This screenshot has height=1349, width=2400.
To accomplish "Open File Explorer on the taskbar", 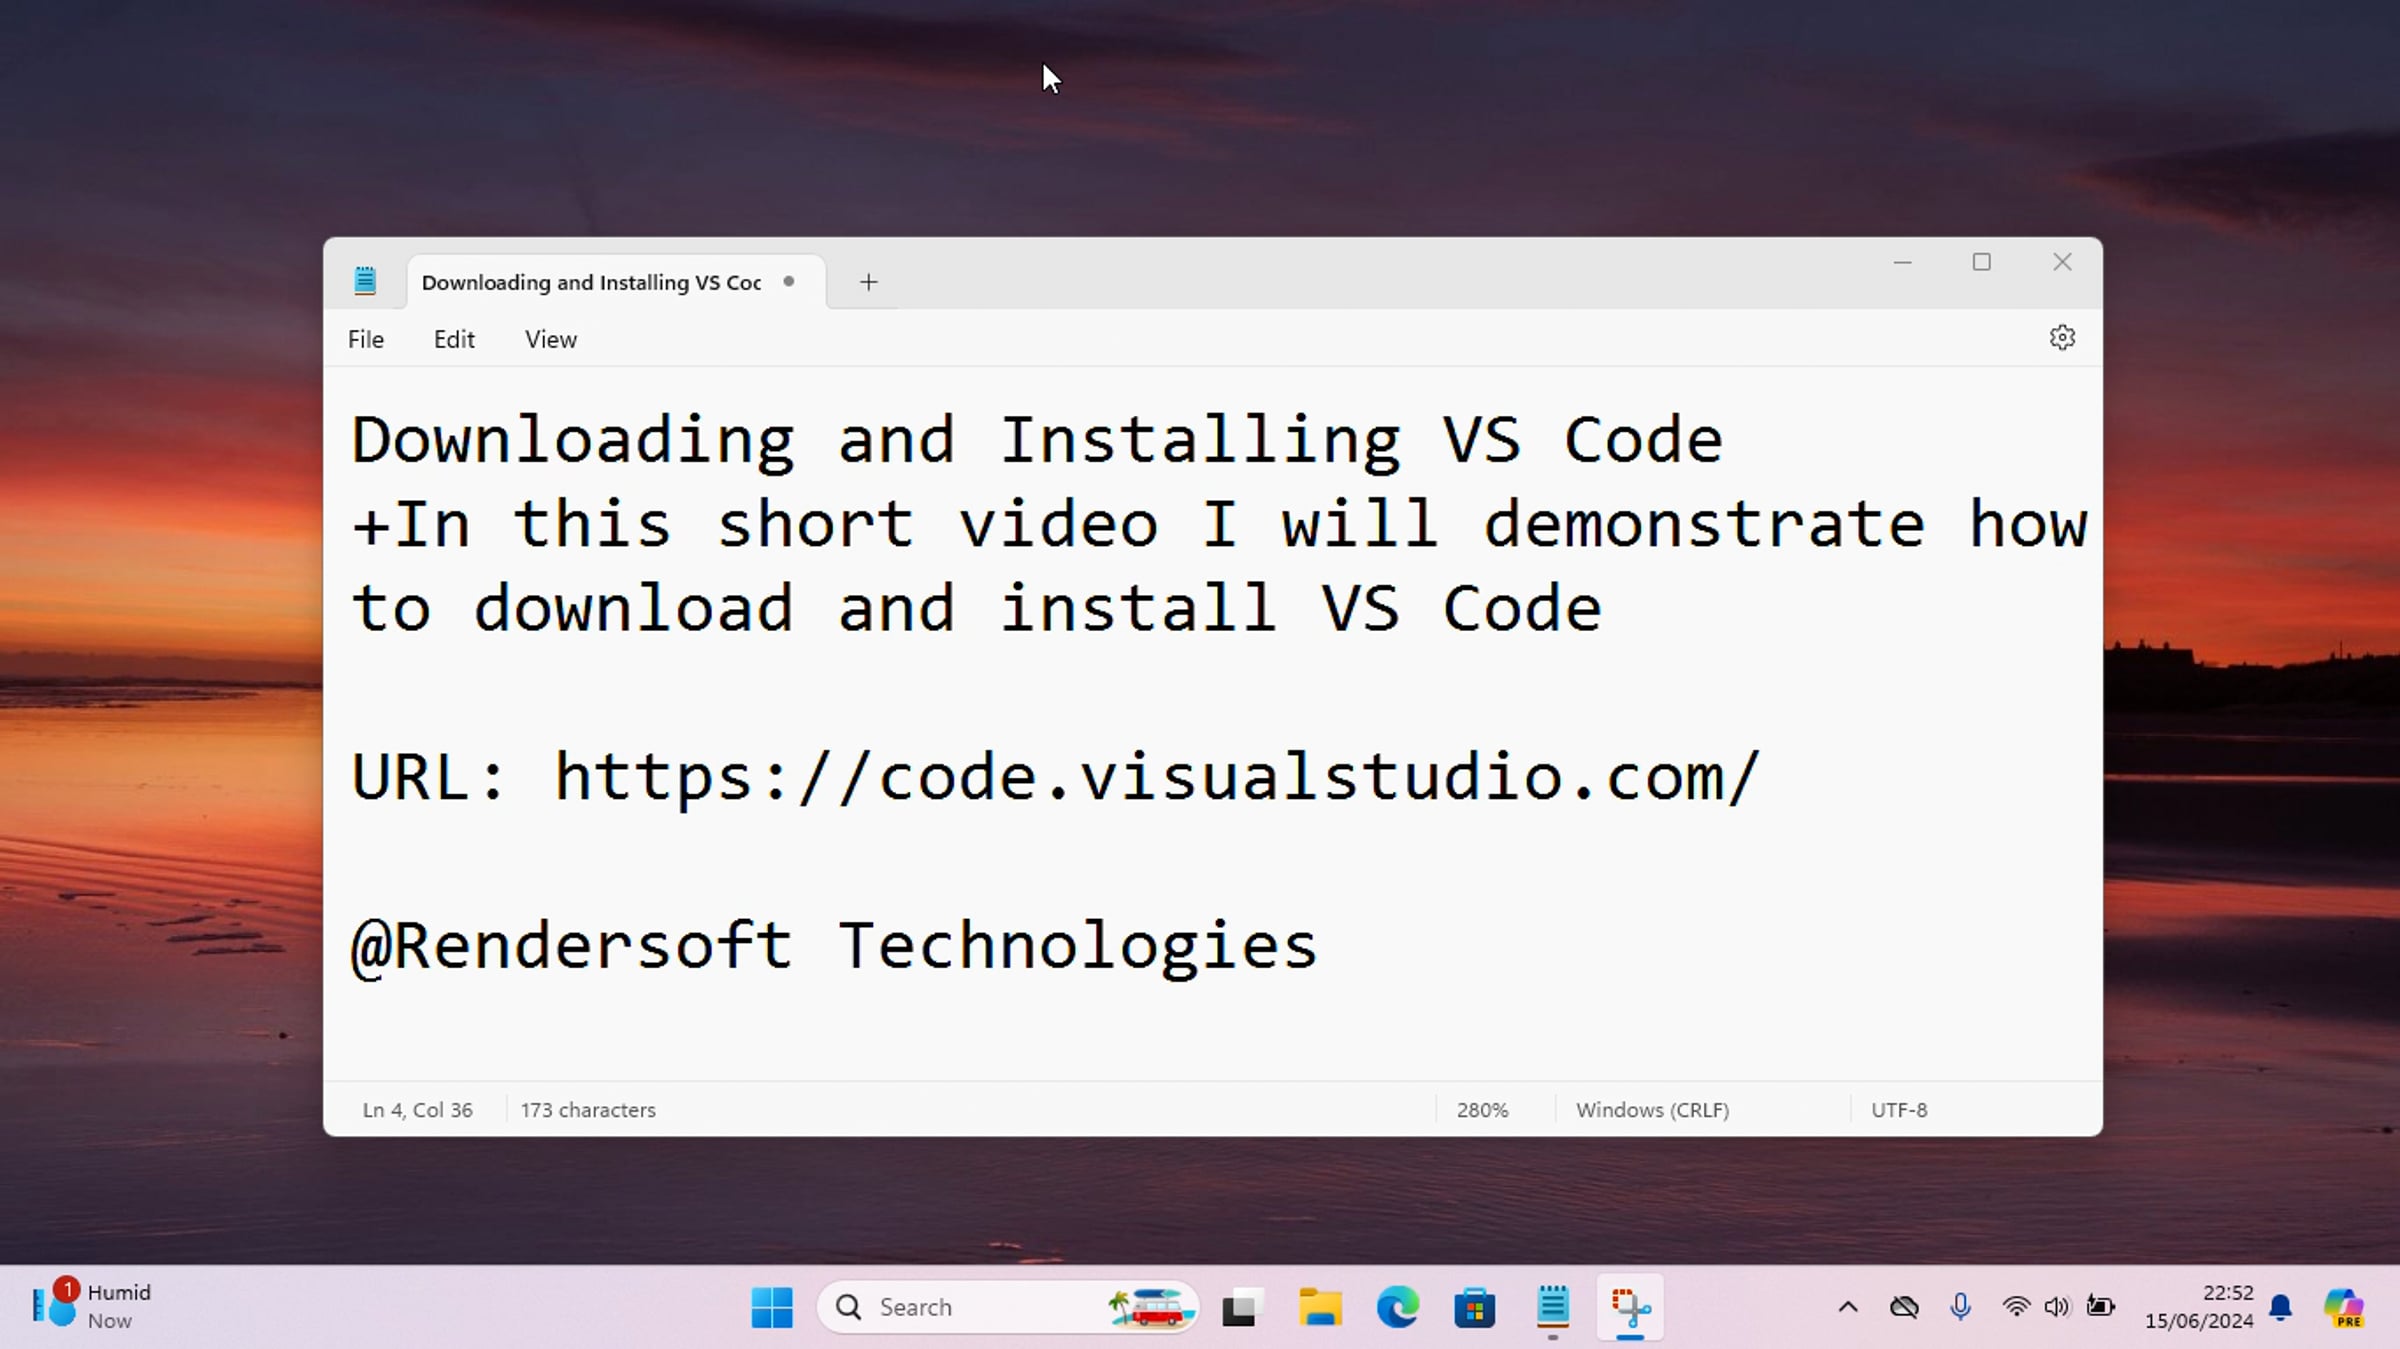I will 1319,1307.
